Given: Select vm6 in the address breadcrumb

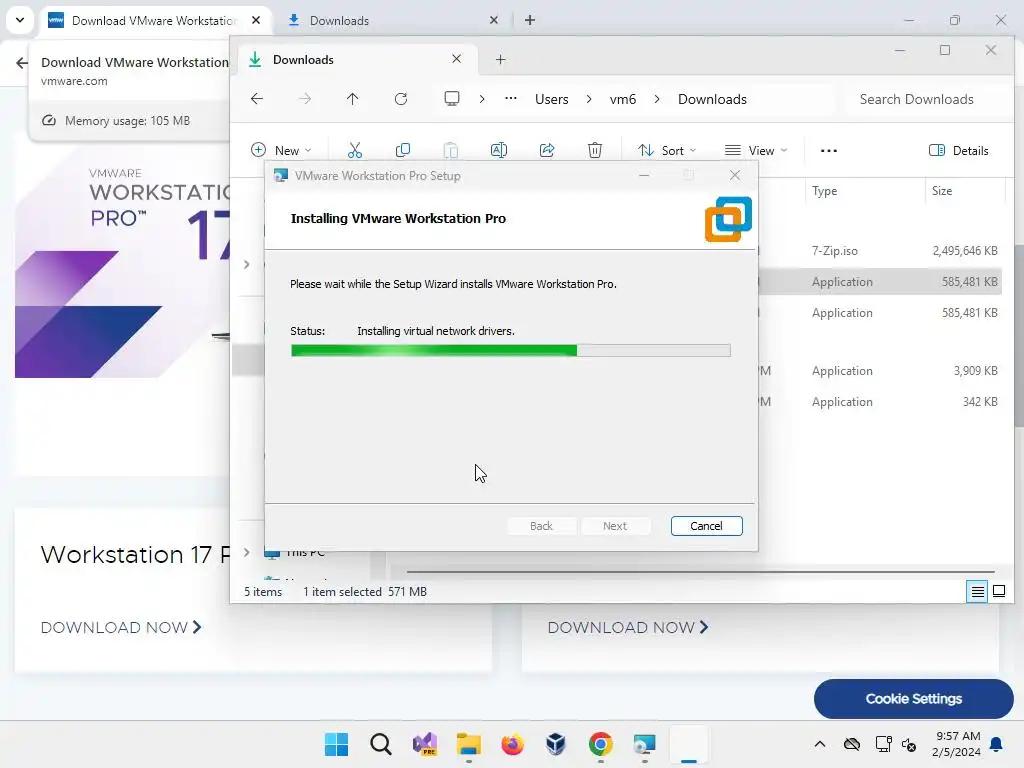Looking at the screenshot, I should pyautogui.click(x=623, y=99).
